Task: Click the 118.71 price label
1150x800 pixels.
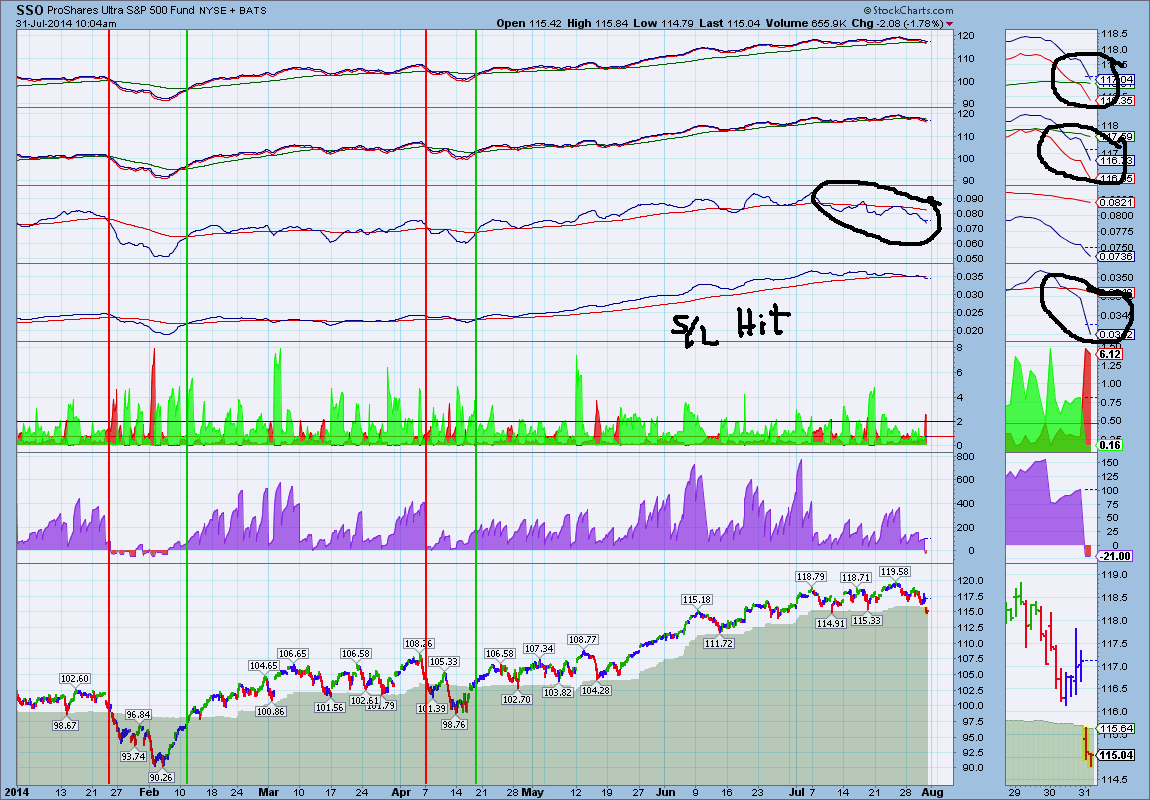Action: pos(856,578)
